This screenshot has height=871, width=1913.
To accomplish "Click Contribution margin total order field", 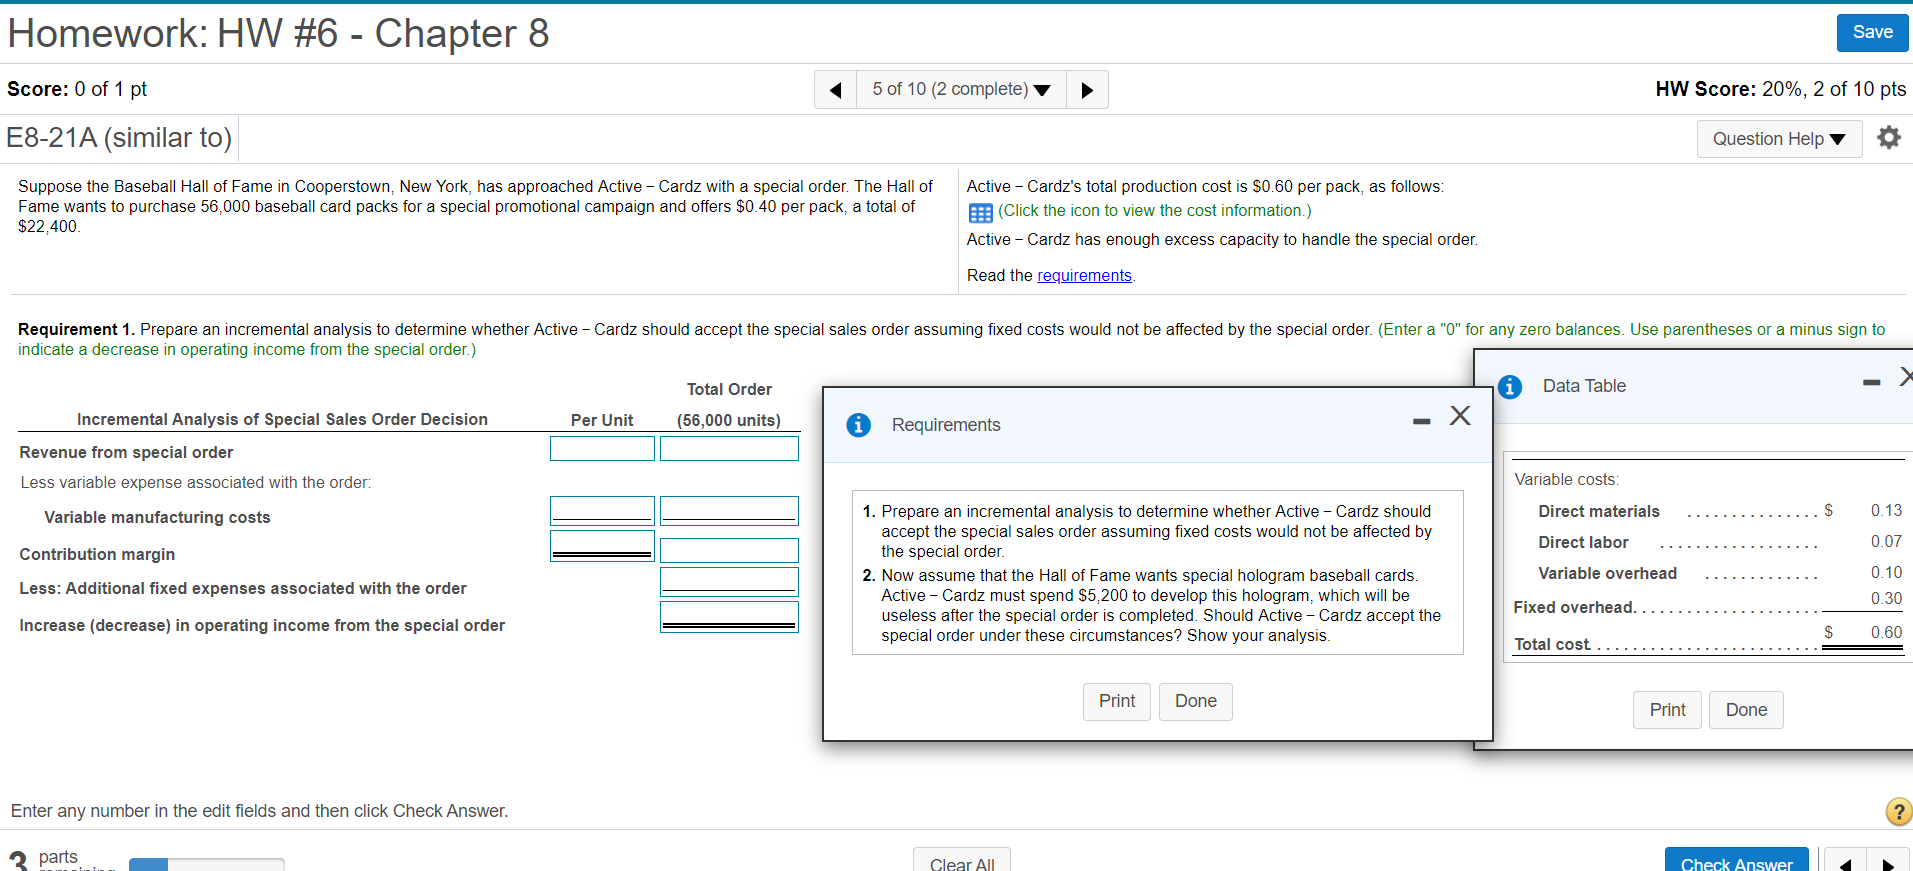I will pos(729,550).
